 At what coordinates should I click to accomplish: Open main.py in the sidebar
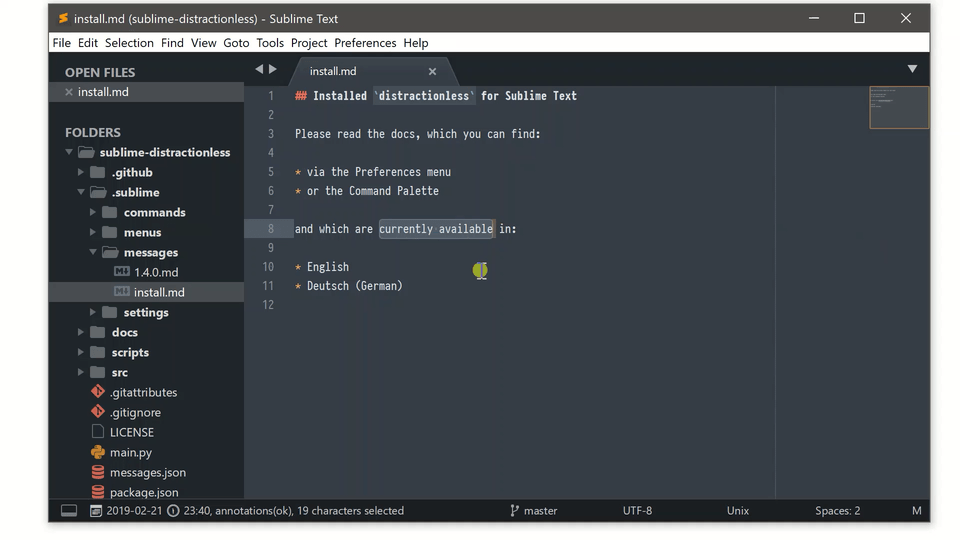[x=130, y=452]
